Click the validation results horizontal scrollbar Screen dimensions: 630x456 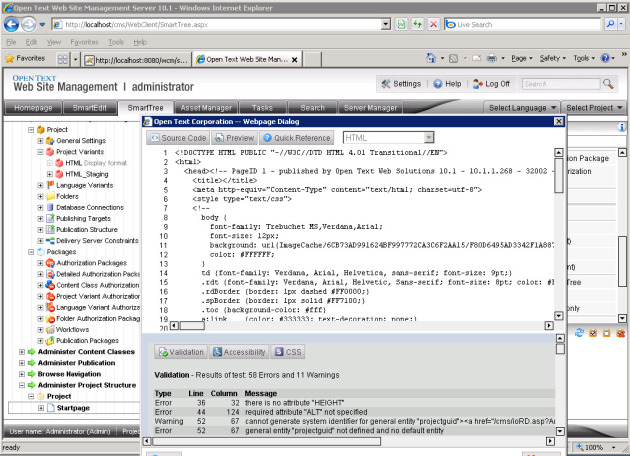(266, 442)
